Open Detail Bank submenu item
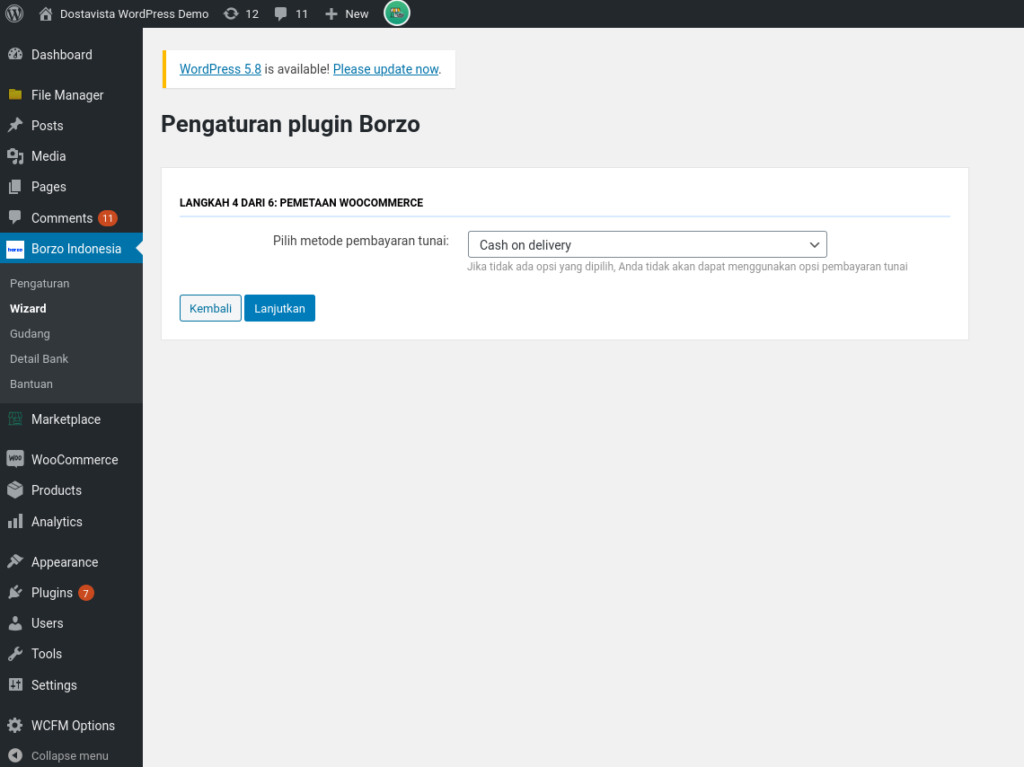The height and width of the screenshot is (767, 1024). pyautogui.click(x=39, y=359)
